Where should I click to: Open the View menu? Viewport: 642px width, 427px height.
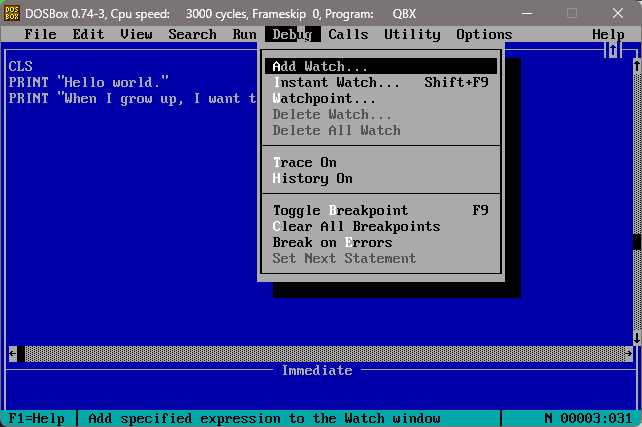136,34
